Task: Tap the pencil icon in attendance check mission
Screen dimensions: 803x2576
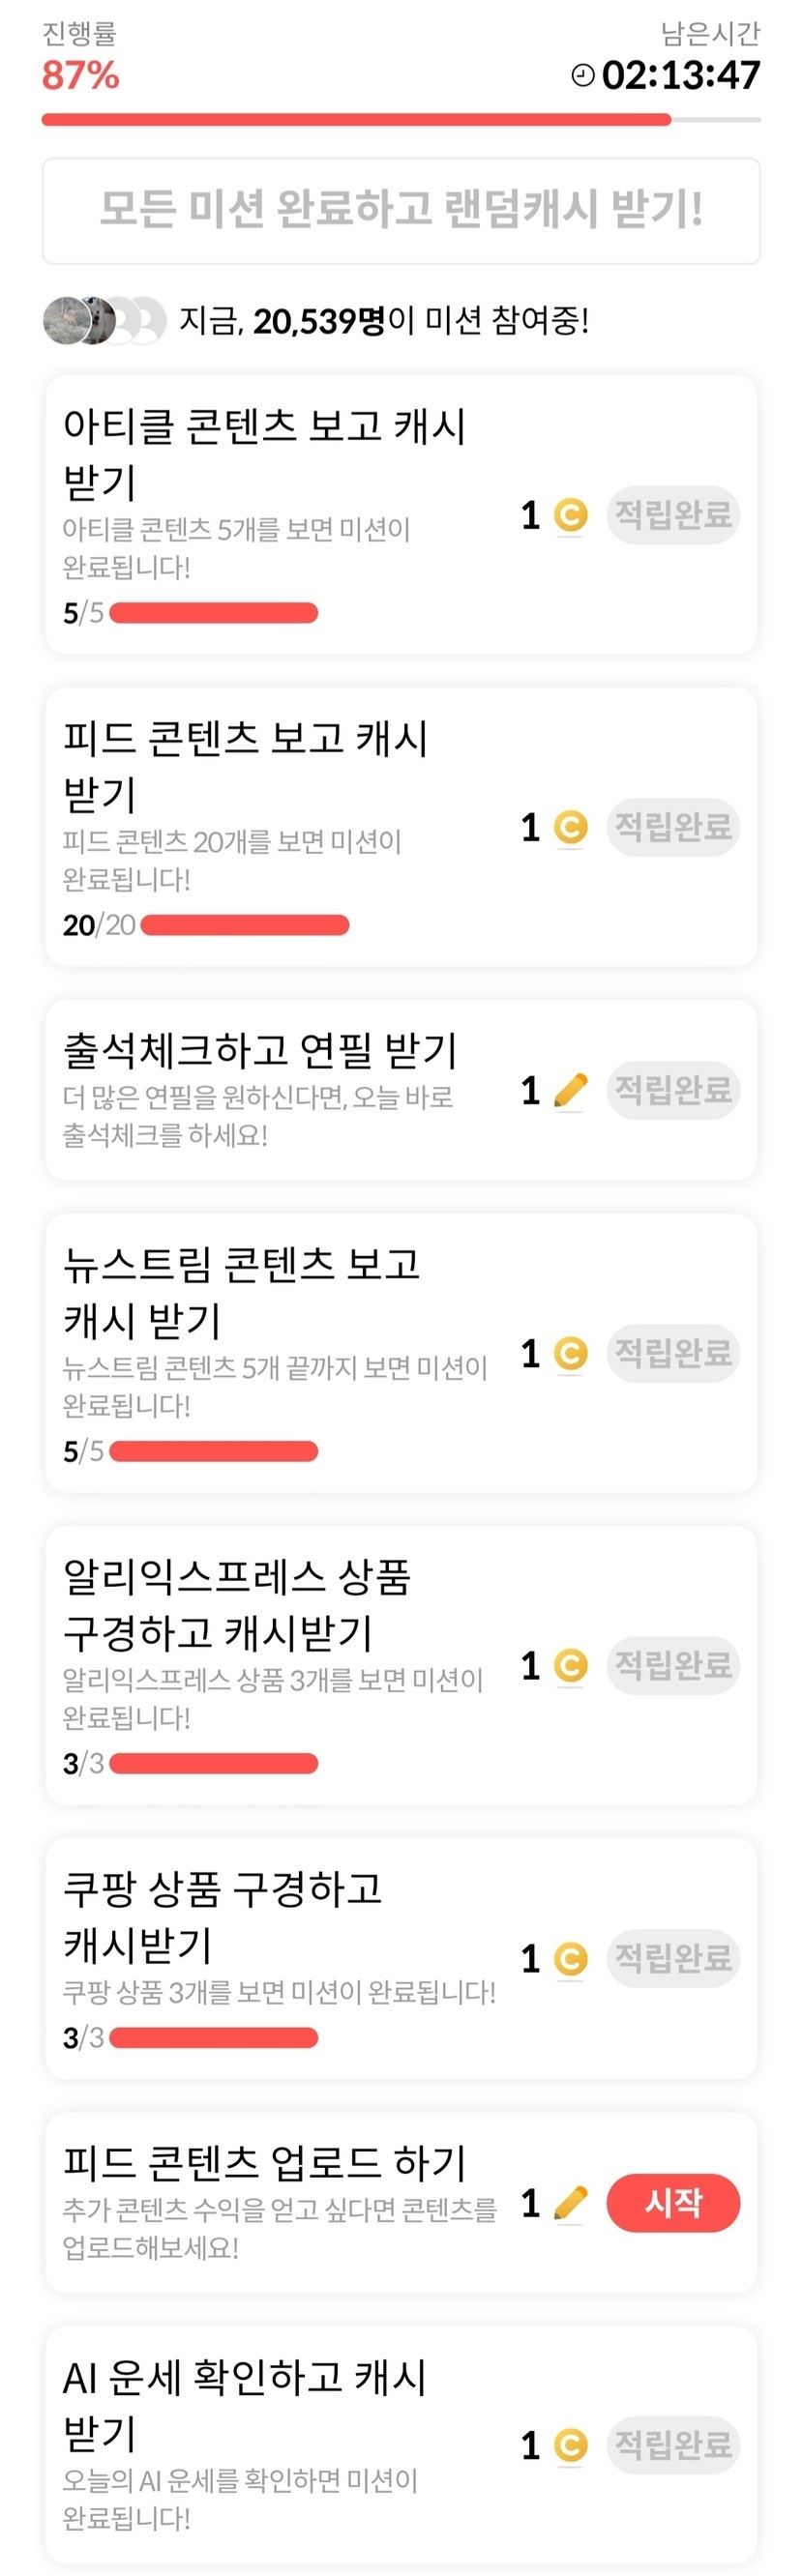Action: (570, 1090)
